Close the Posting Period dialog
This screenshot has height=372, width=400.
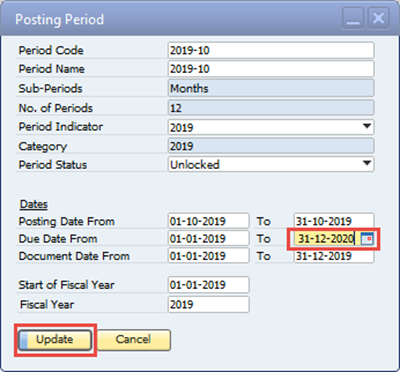tap(378, 19)
